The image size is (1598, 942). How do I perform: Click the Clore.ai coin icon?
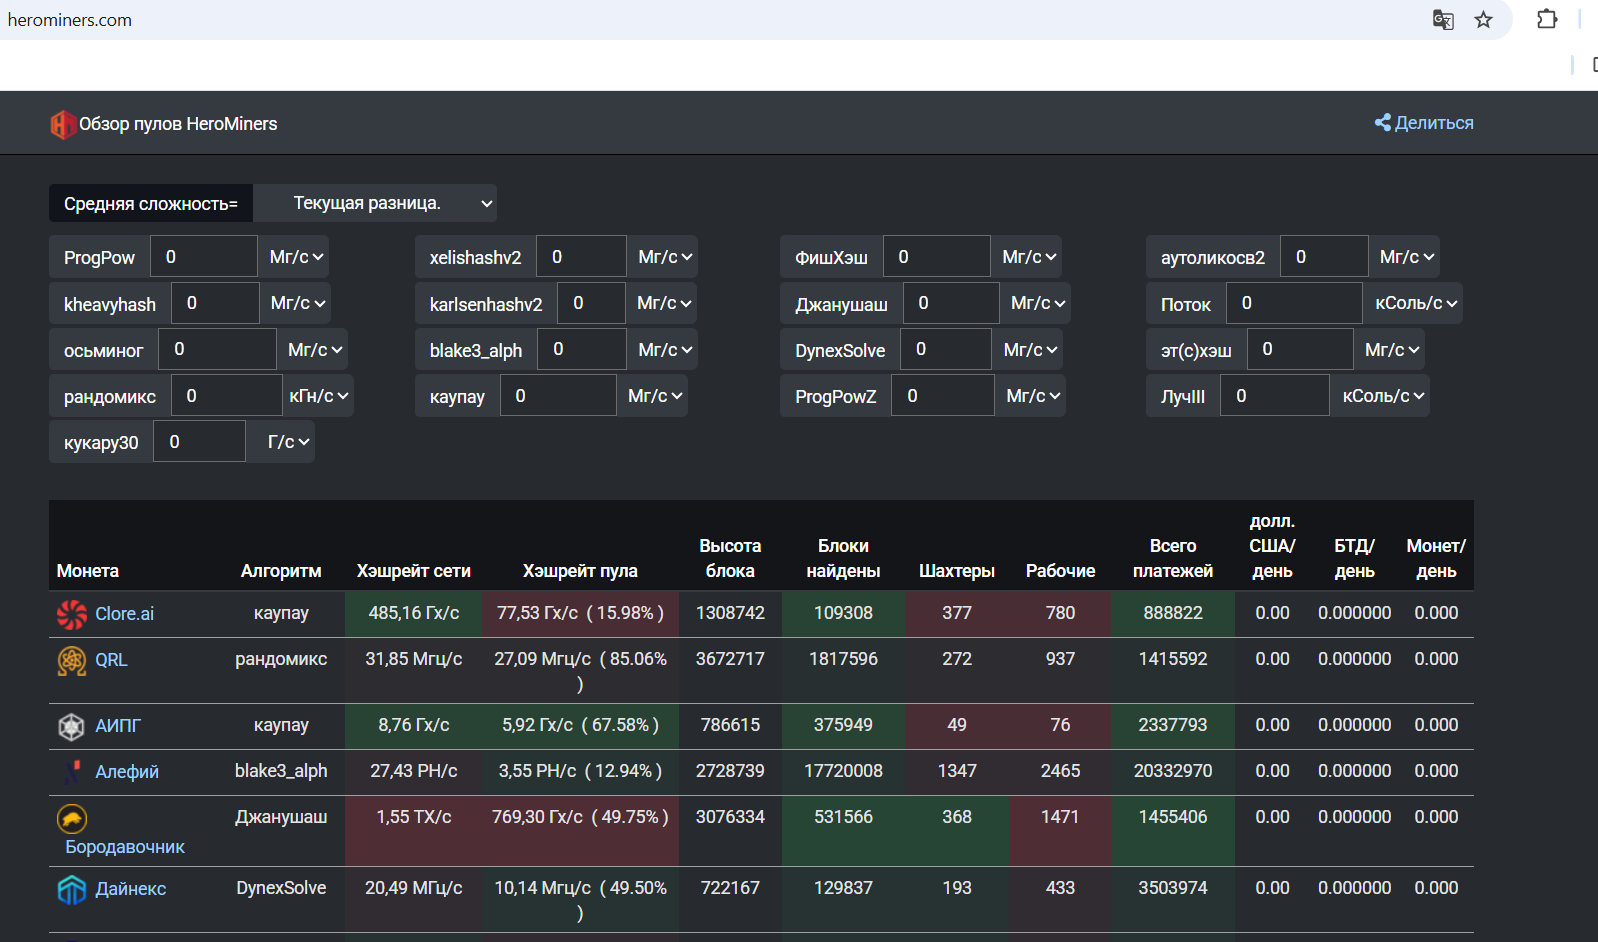click(x=72, y=614)
